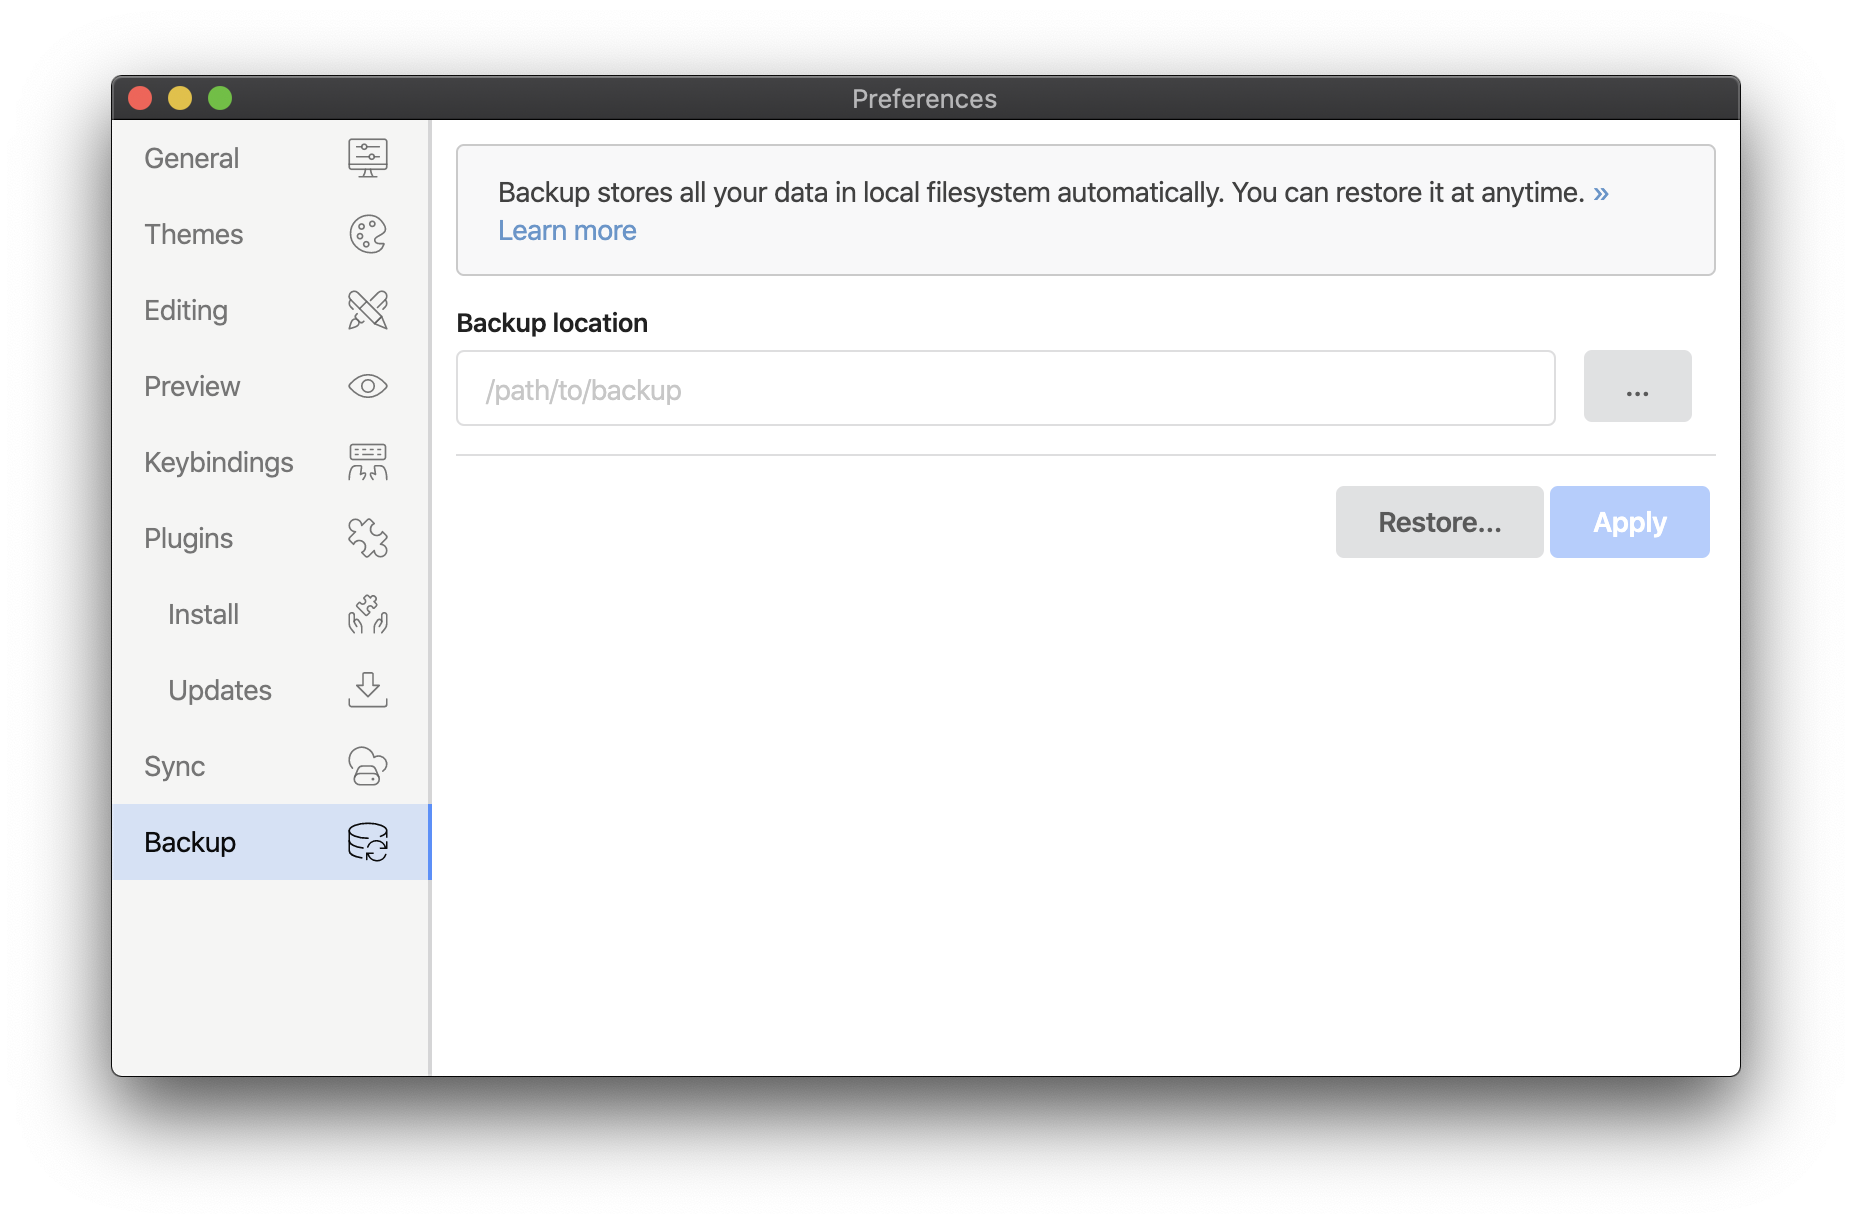
Task: Click the Editing crossed pencils icon
Action: tap(367, 310)
